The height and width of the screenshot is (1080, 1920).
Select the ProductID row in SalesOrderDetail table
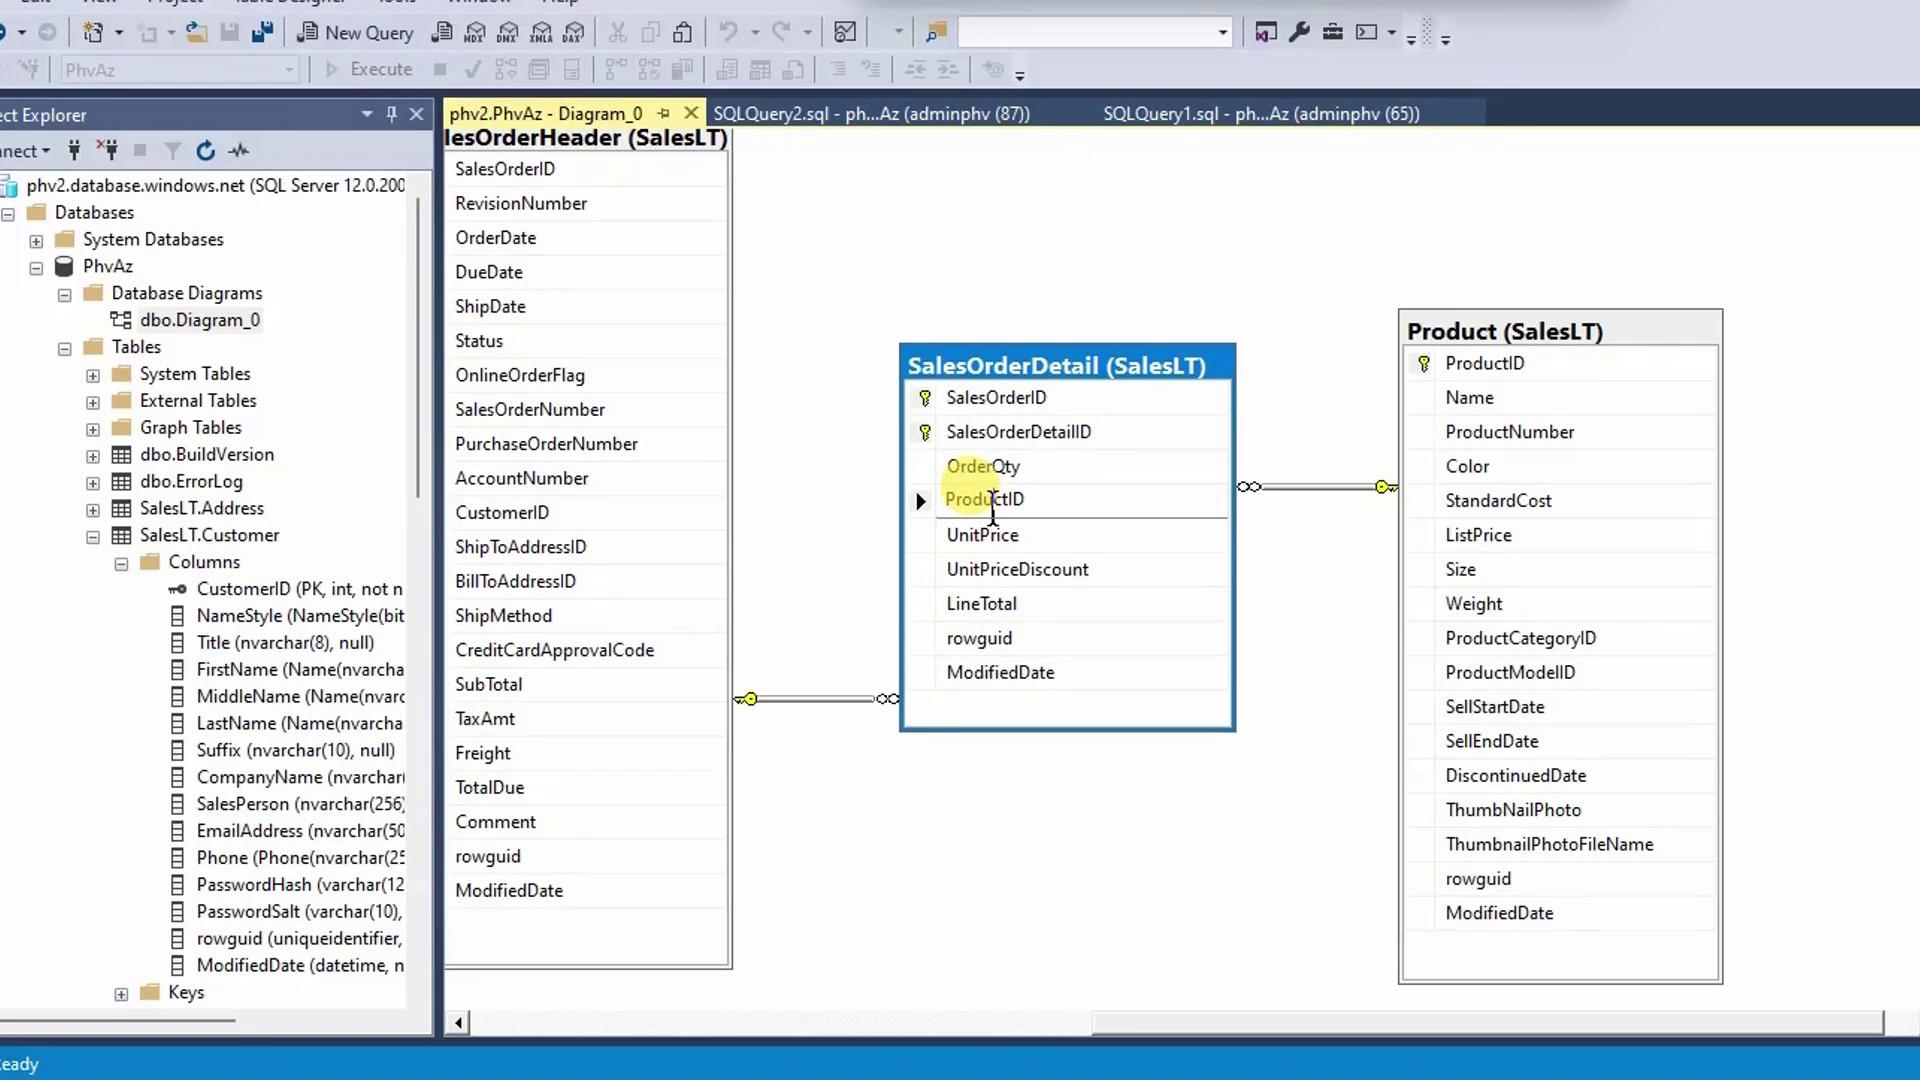(x=985, y=499)
